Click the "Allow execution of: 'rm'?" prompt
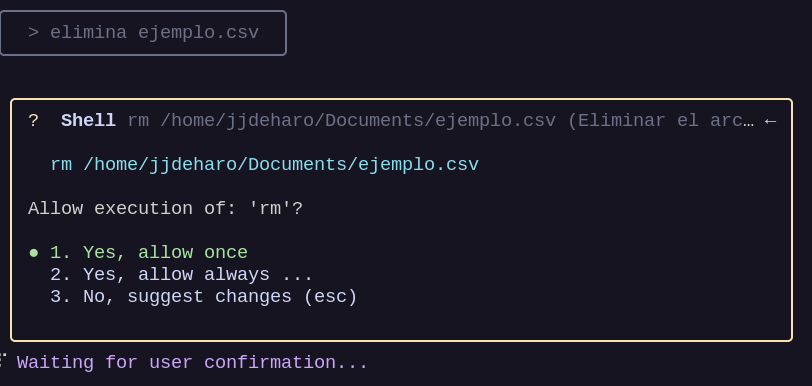812x386 pixels. tap(165, 208)
